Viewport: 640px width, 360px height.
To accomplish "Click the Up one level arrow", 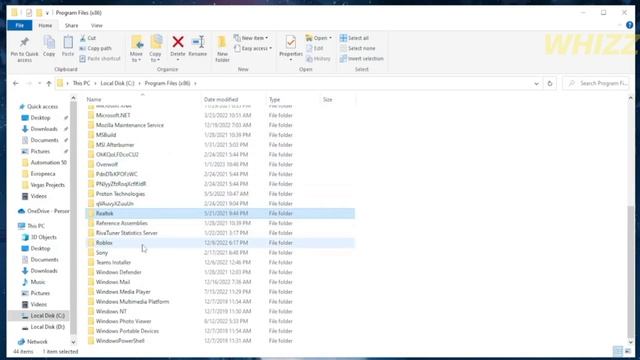I will pyautogui.click(x=49, y=83).
